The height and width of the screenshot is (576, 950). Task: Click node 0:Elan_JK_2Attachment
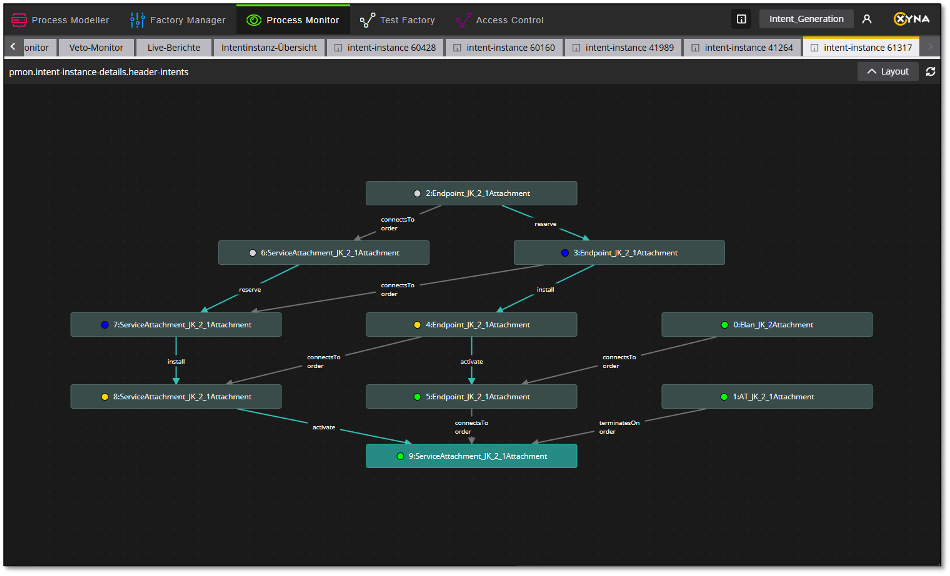coord(767,325)
